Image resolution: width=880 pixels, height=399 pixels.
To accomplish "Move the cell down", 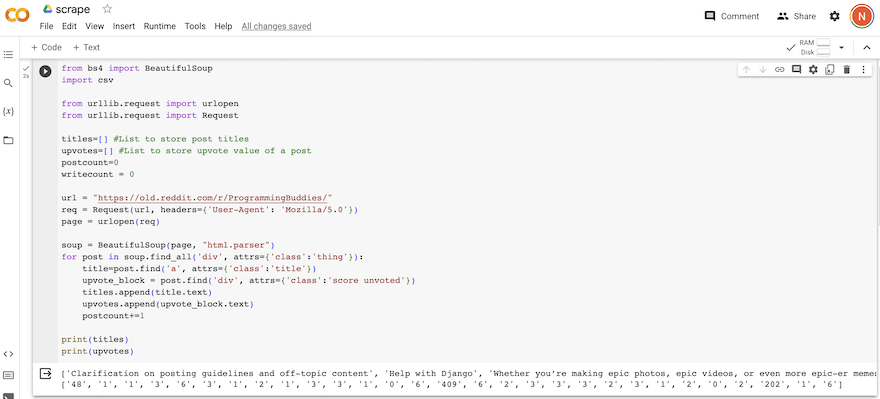I will pyautogui.click(x=763, y=70).
